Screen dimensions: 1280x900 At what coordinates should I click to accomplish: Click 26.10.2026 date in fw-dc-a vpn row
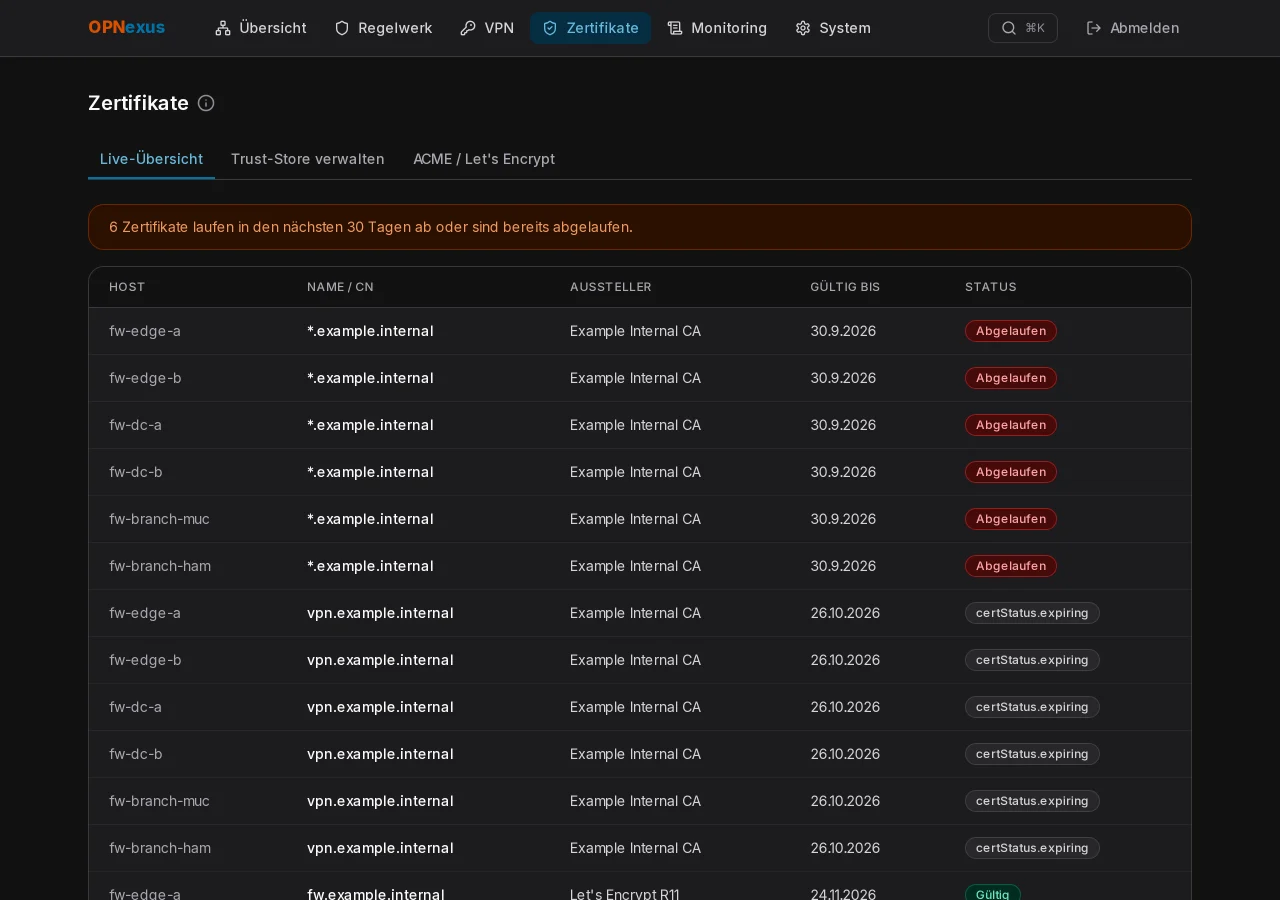pyautogui.click(x=845, y=707)
